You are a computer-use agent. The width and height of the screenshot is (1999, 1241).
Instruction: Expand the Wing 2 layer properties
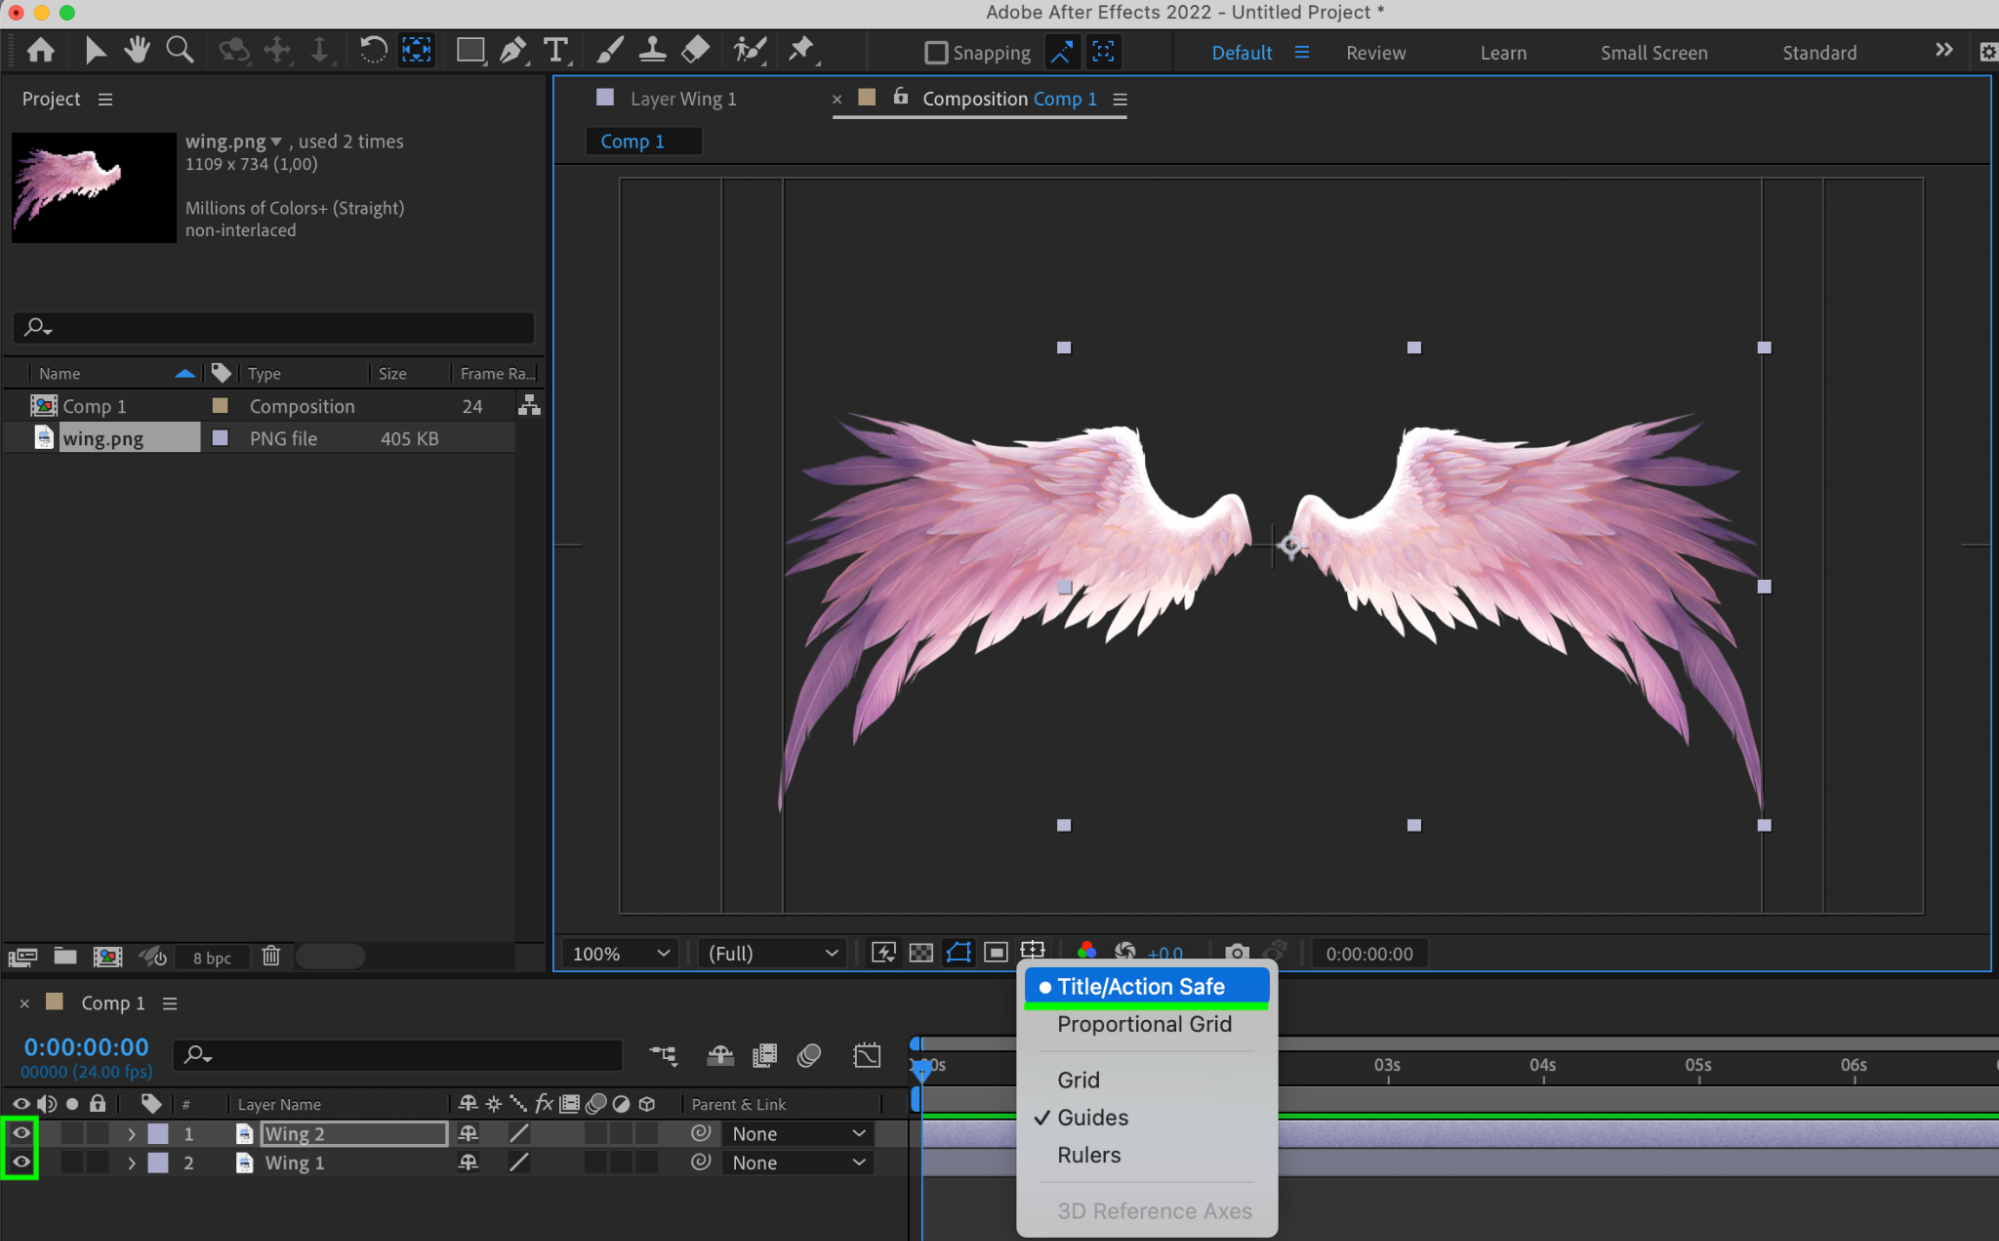click(131, 1134)
